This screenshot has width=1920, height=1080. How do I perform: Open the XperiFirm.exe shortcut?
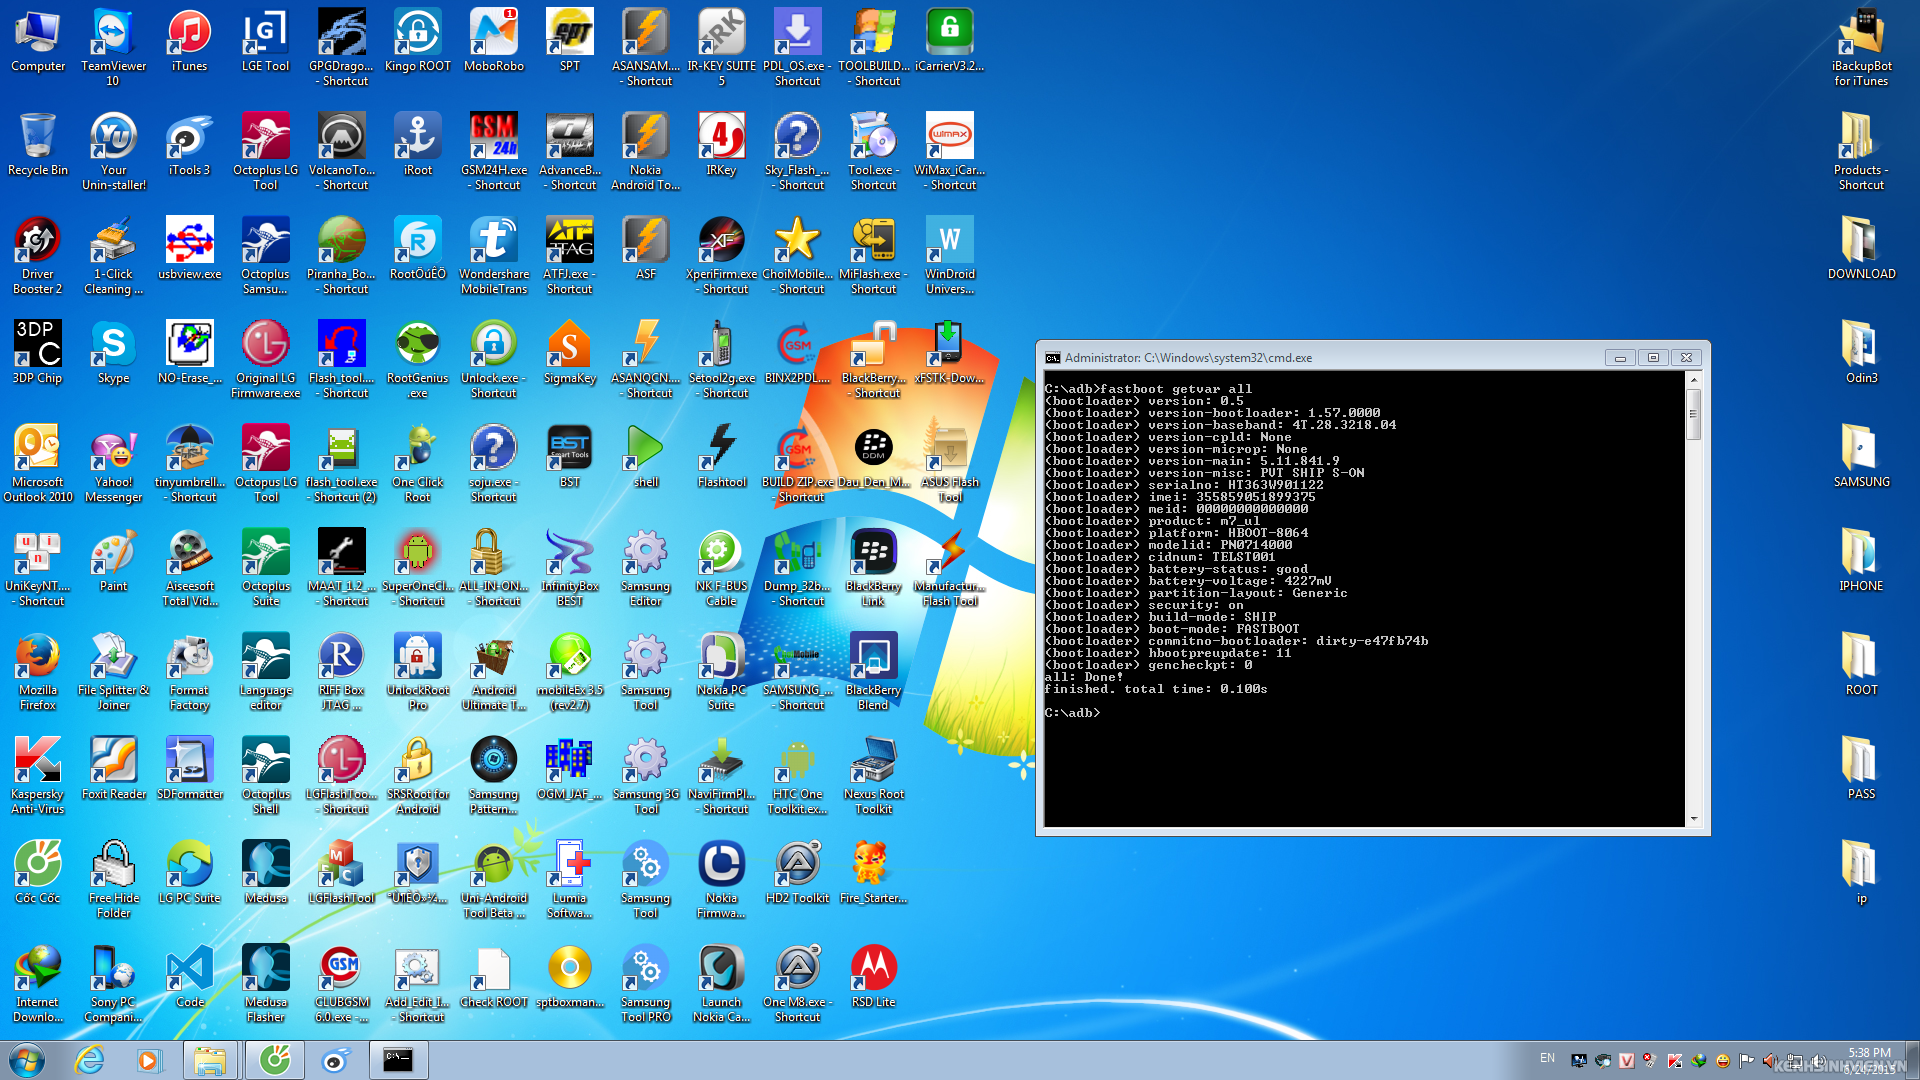click(x=721, y=255)
